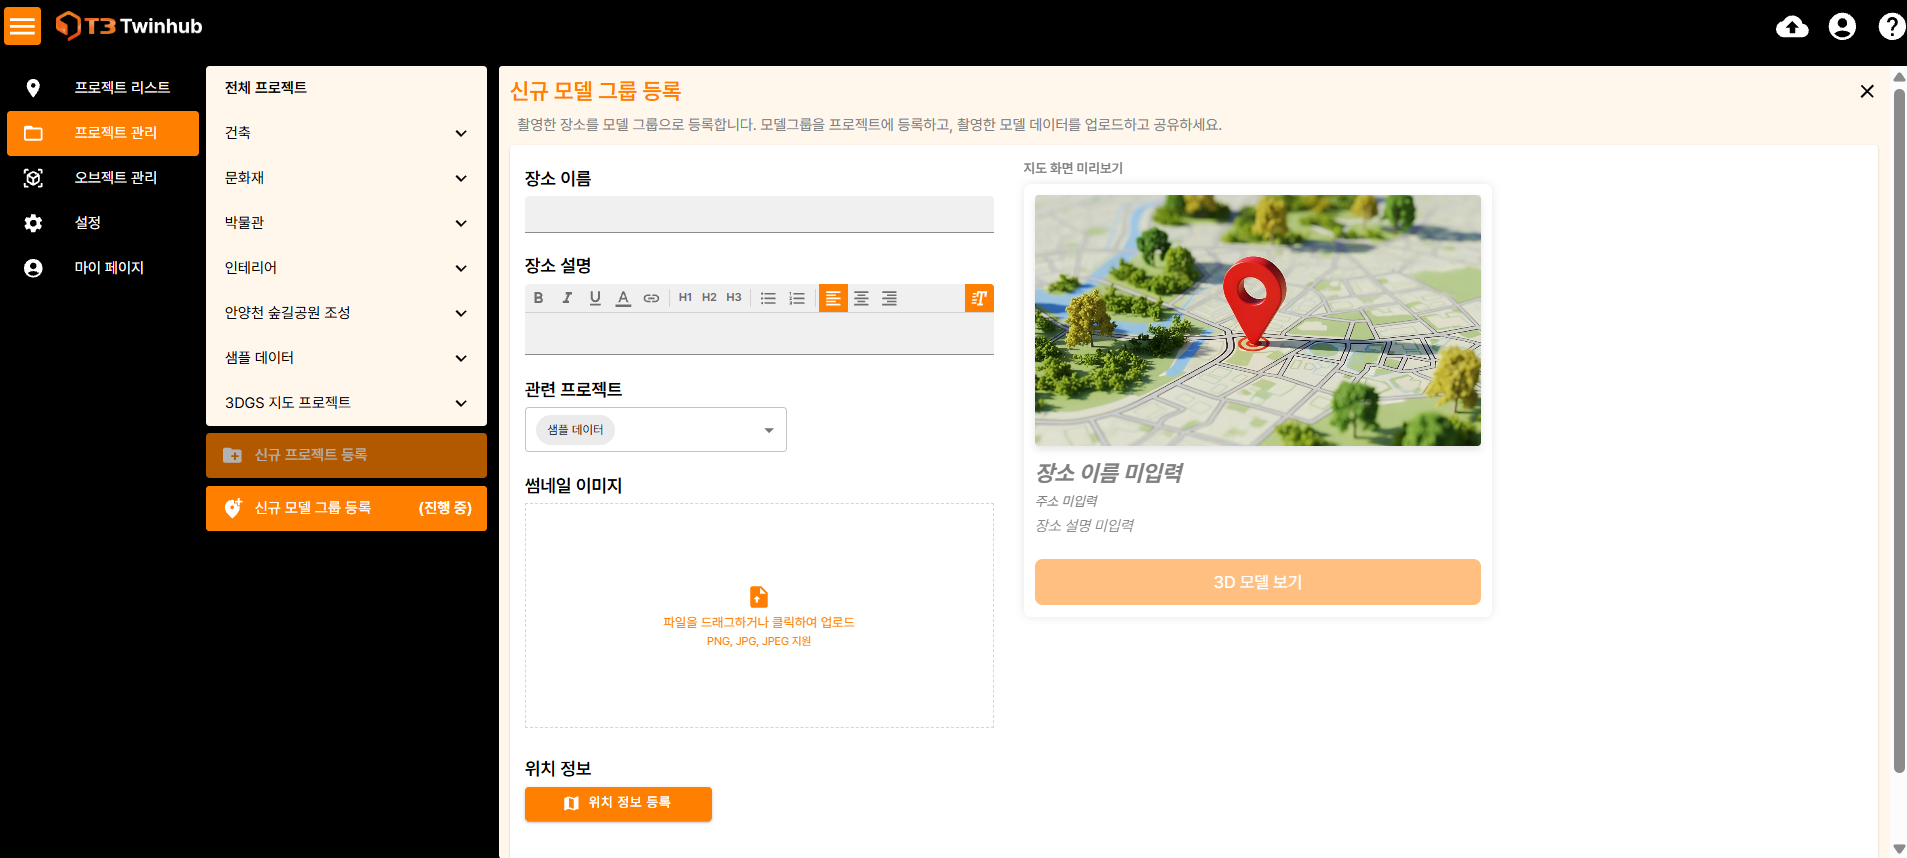Open the 관련 프로젝트 dropdown
1907x858 pixels.
(656, 430)
